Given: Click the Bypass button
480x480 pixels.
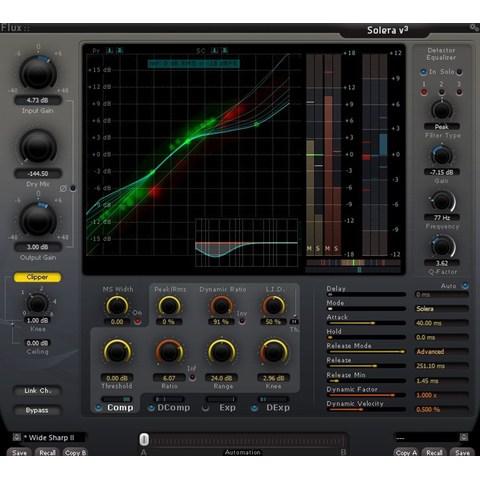Looking at the screenshot, I should tap(37, 410).
